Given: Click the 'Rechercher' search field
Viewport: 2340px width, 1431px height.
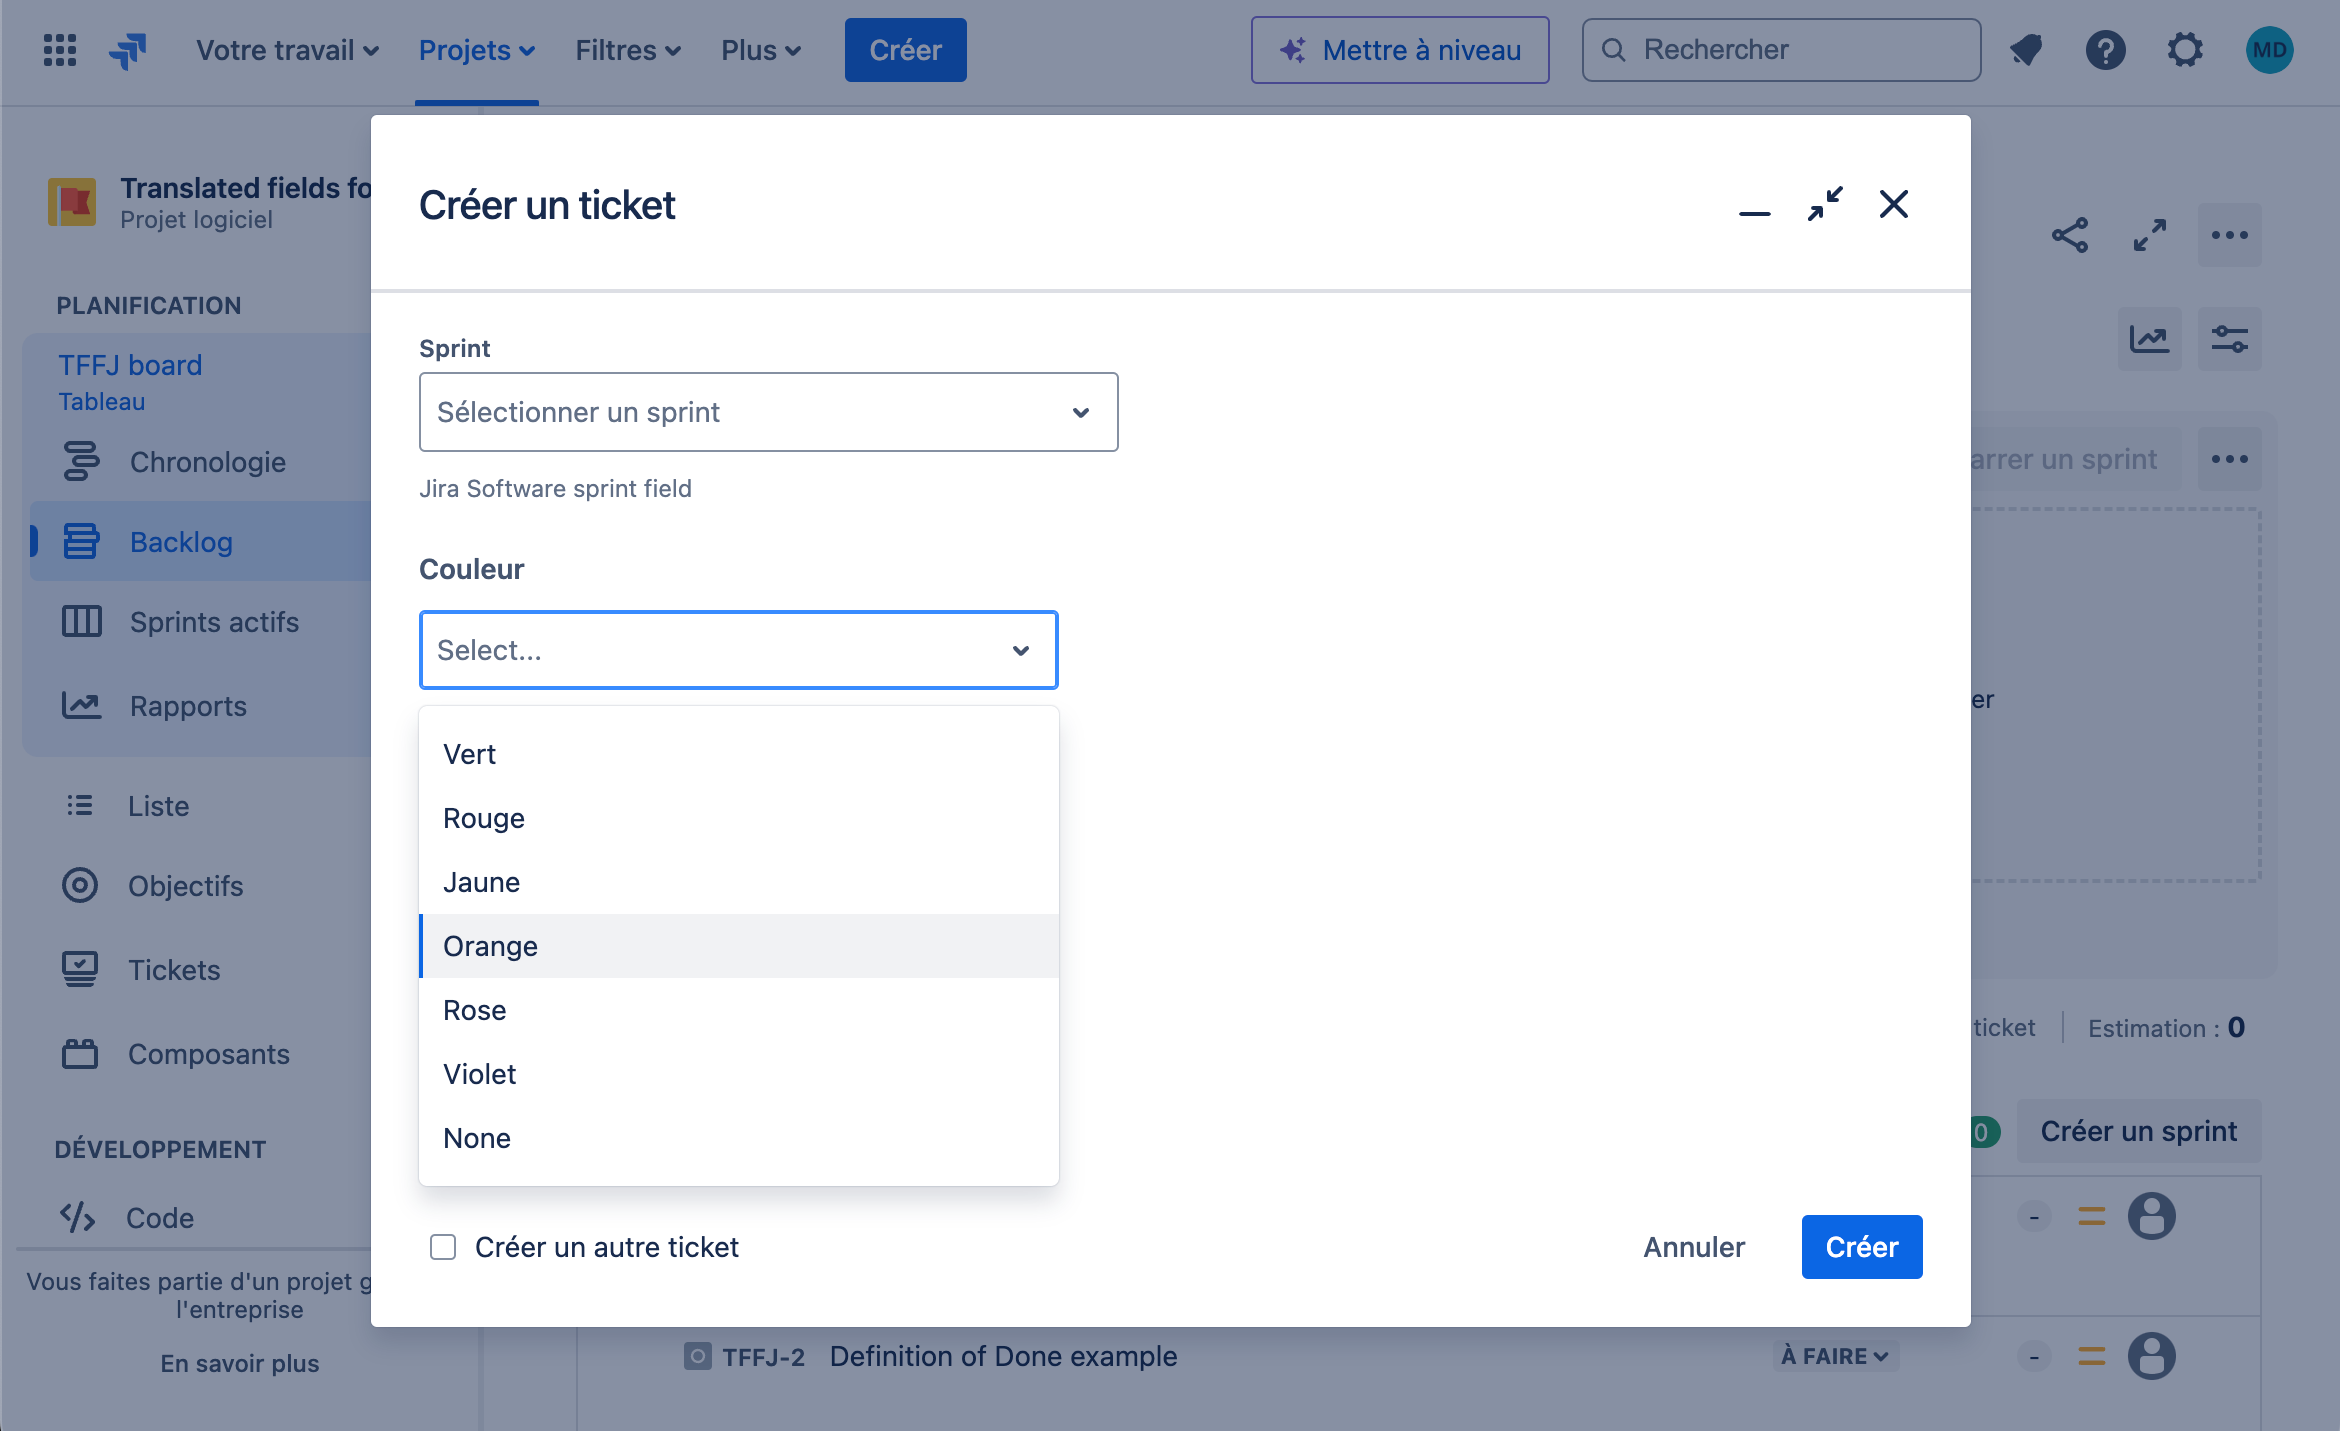Looking at the screenshot, I should pos(1780,50).
